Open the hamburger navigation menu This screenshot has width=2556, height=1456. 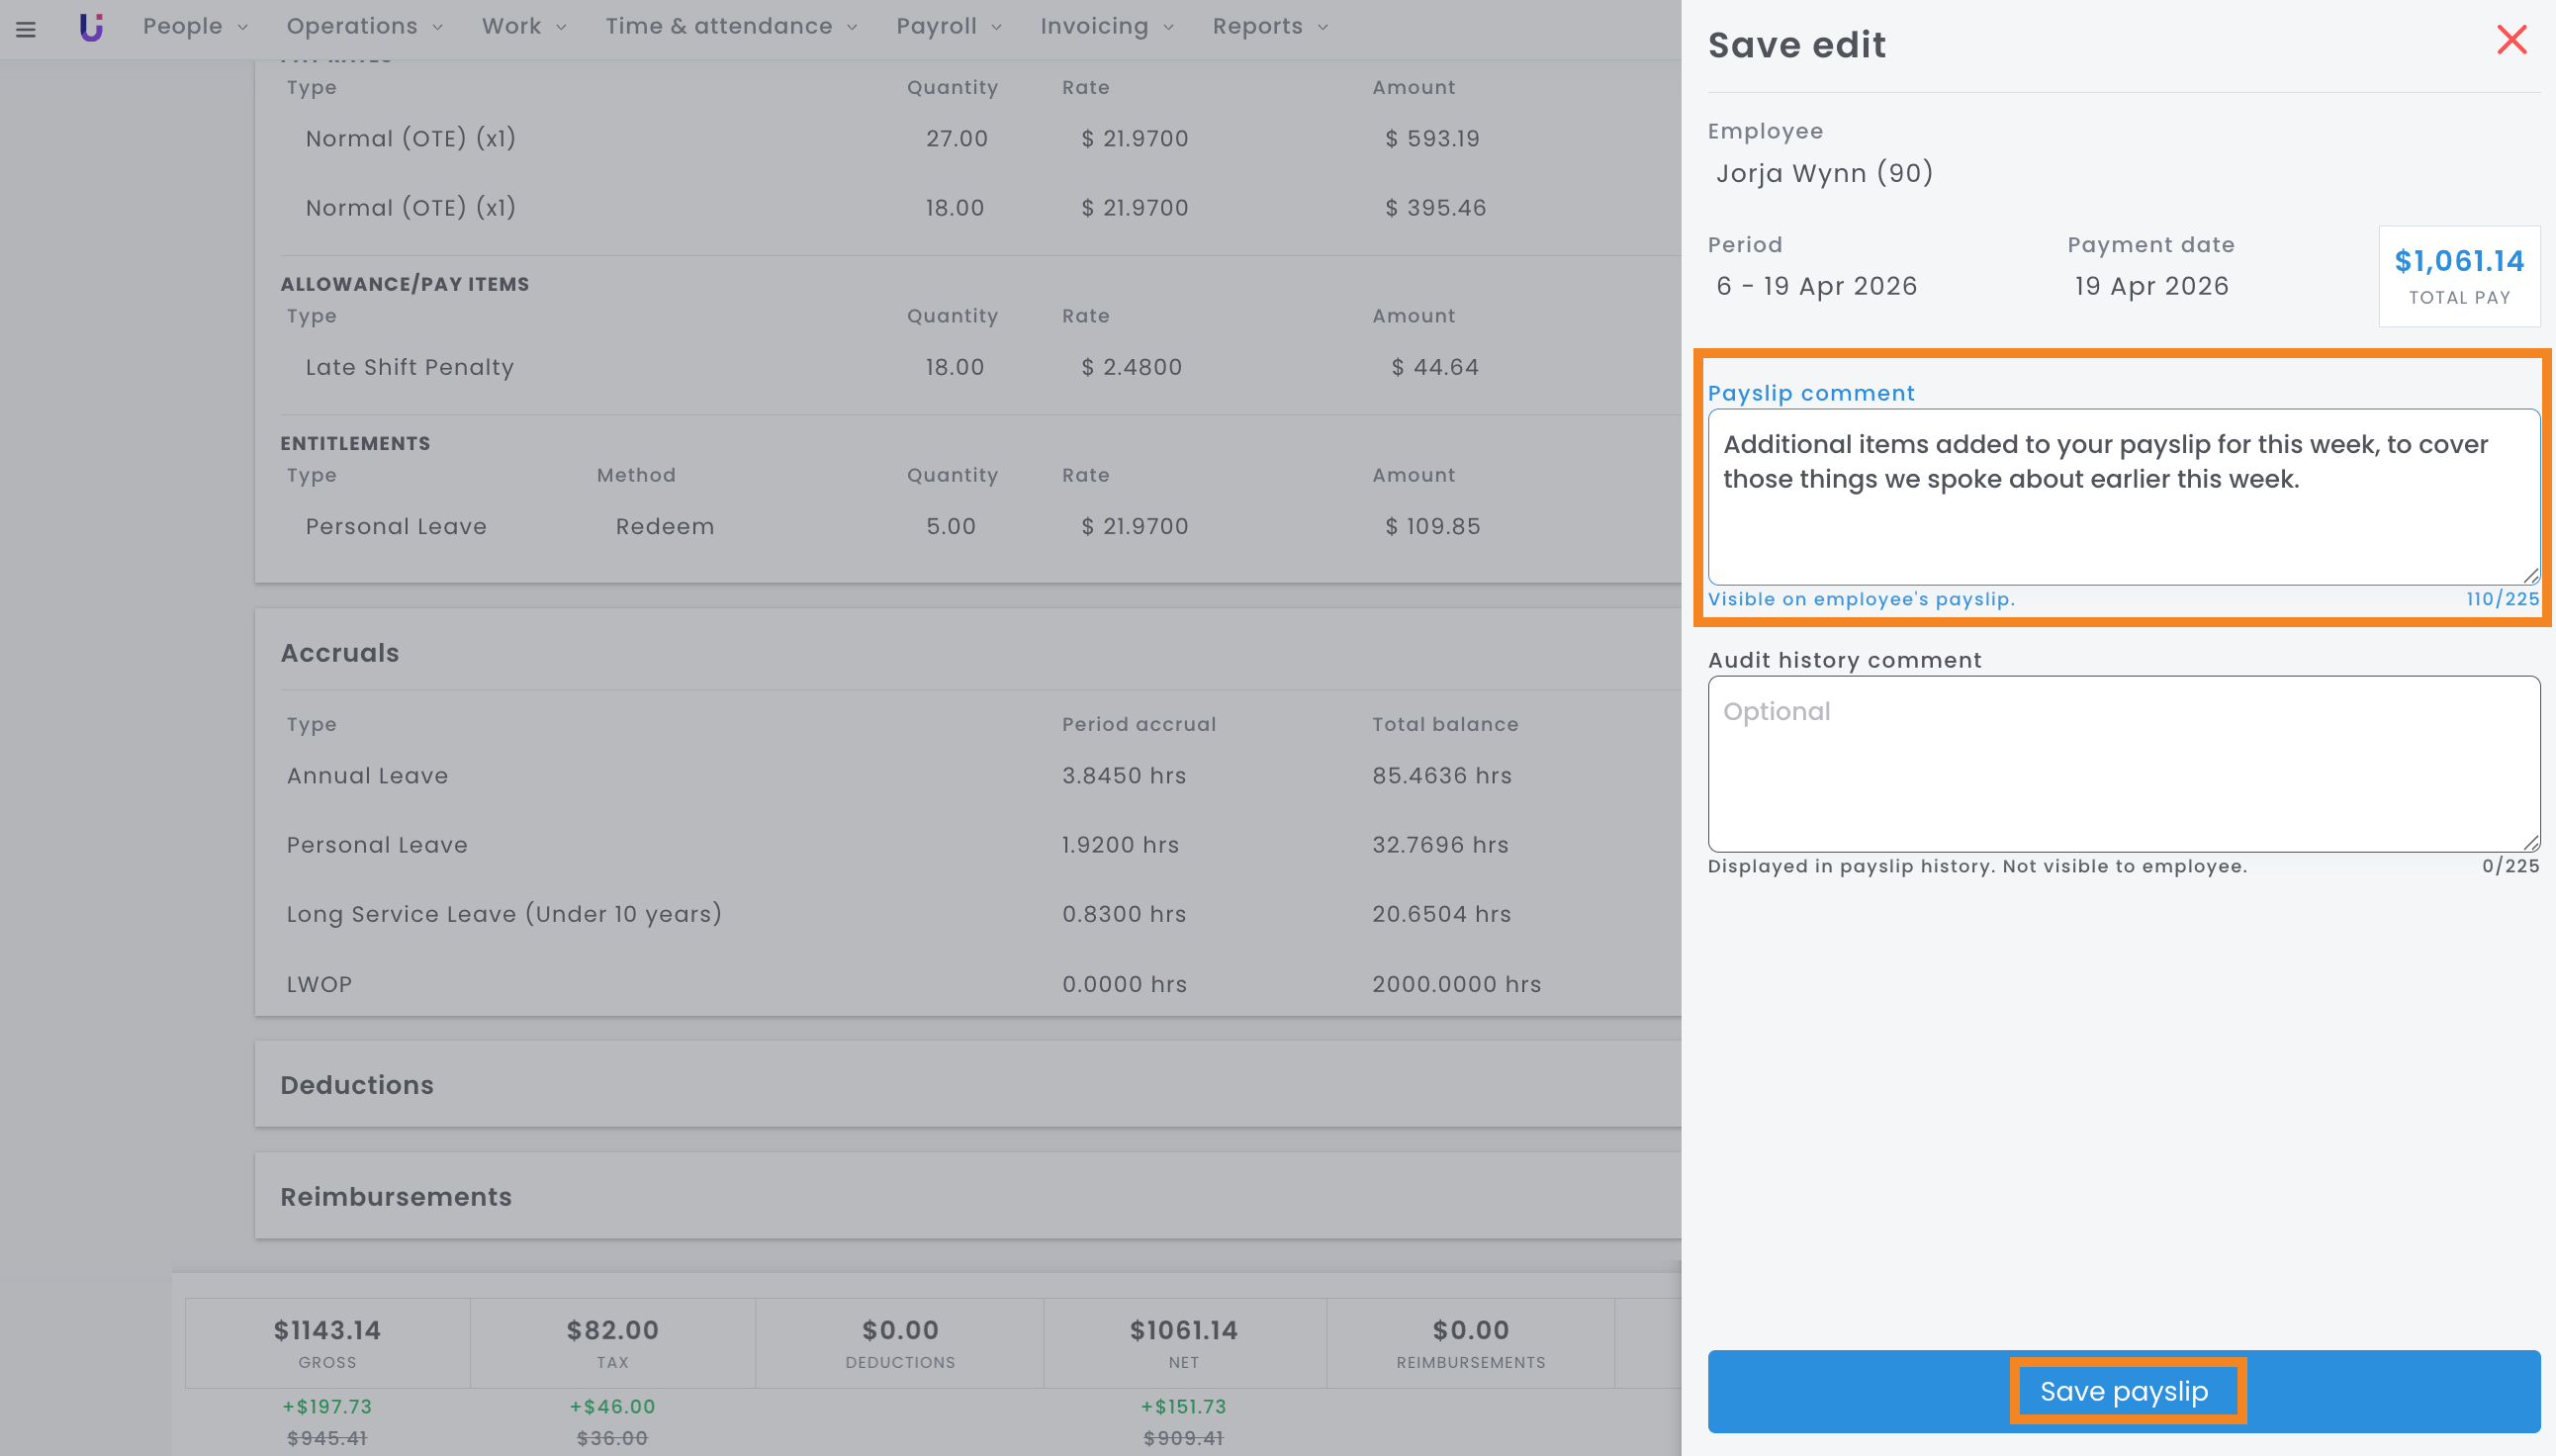point(26,29)
